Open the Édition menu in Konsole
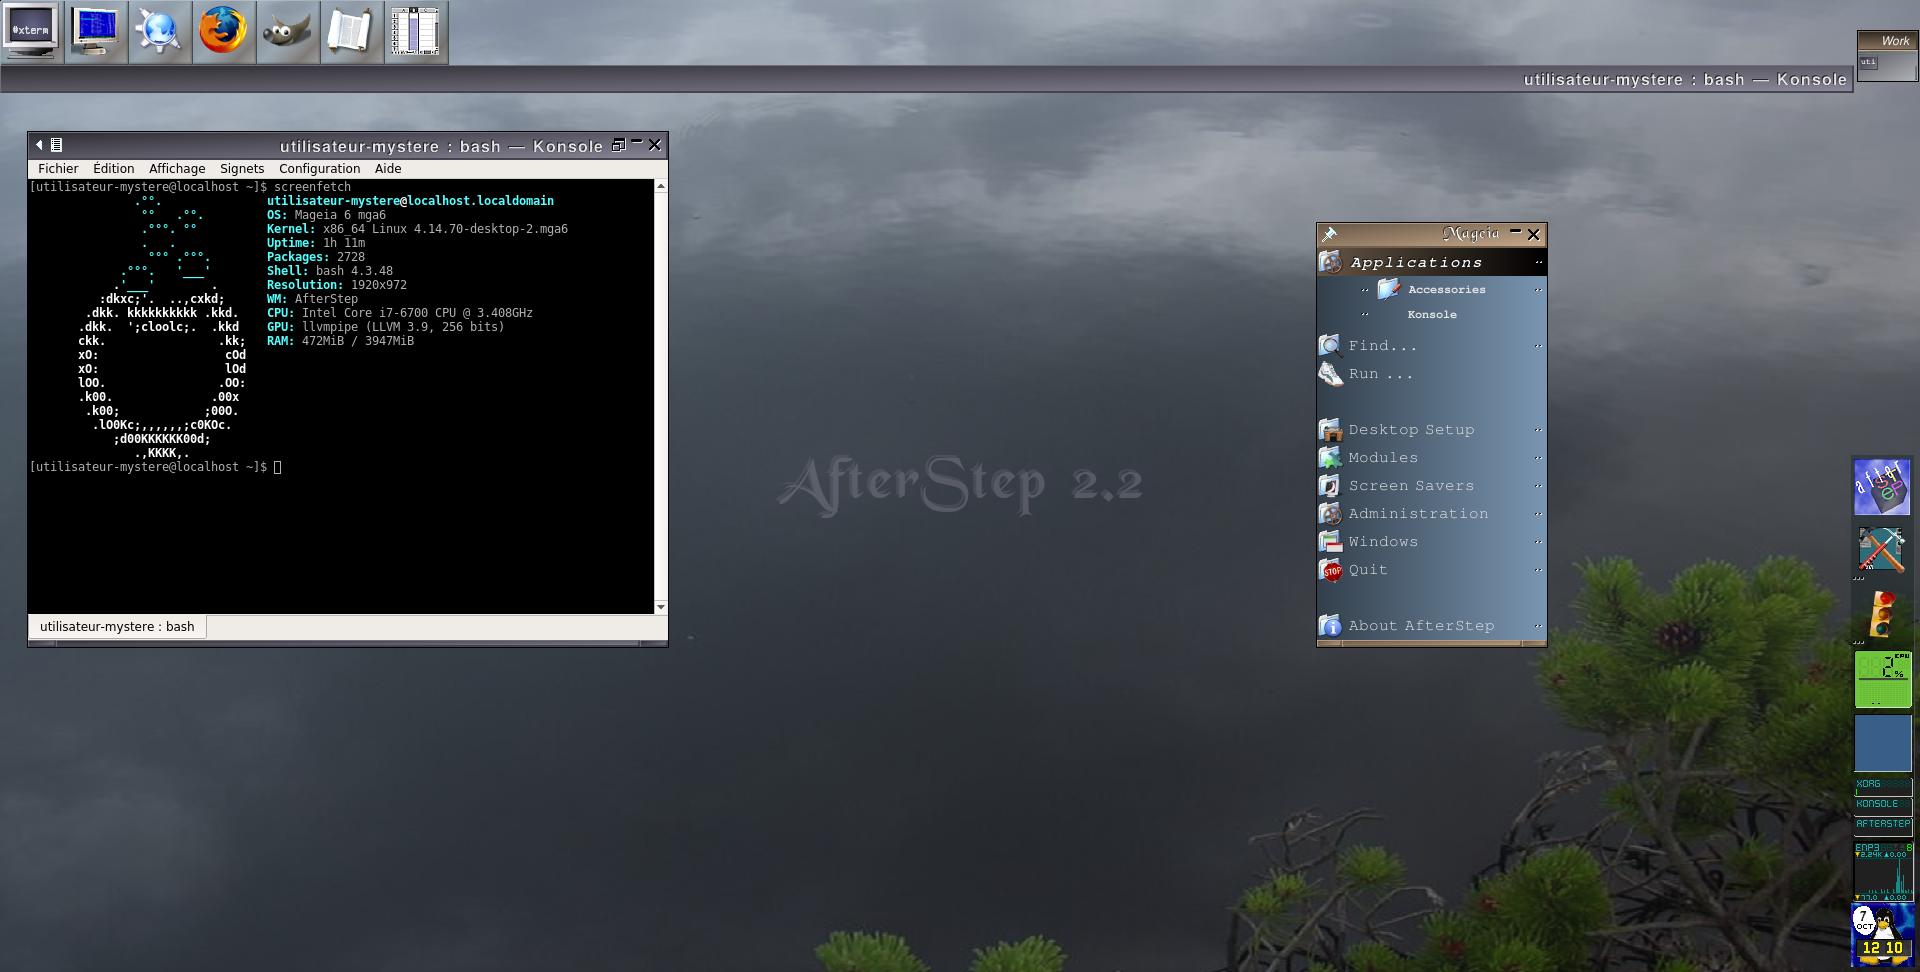This screenshot has height=972, width=1920. point(113,169)
